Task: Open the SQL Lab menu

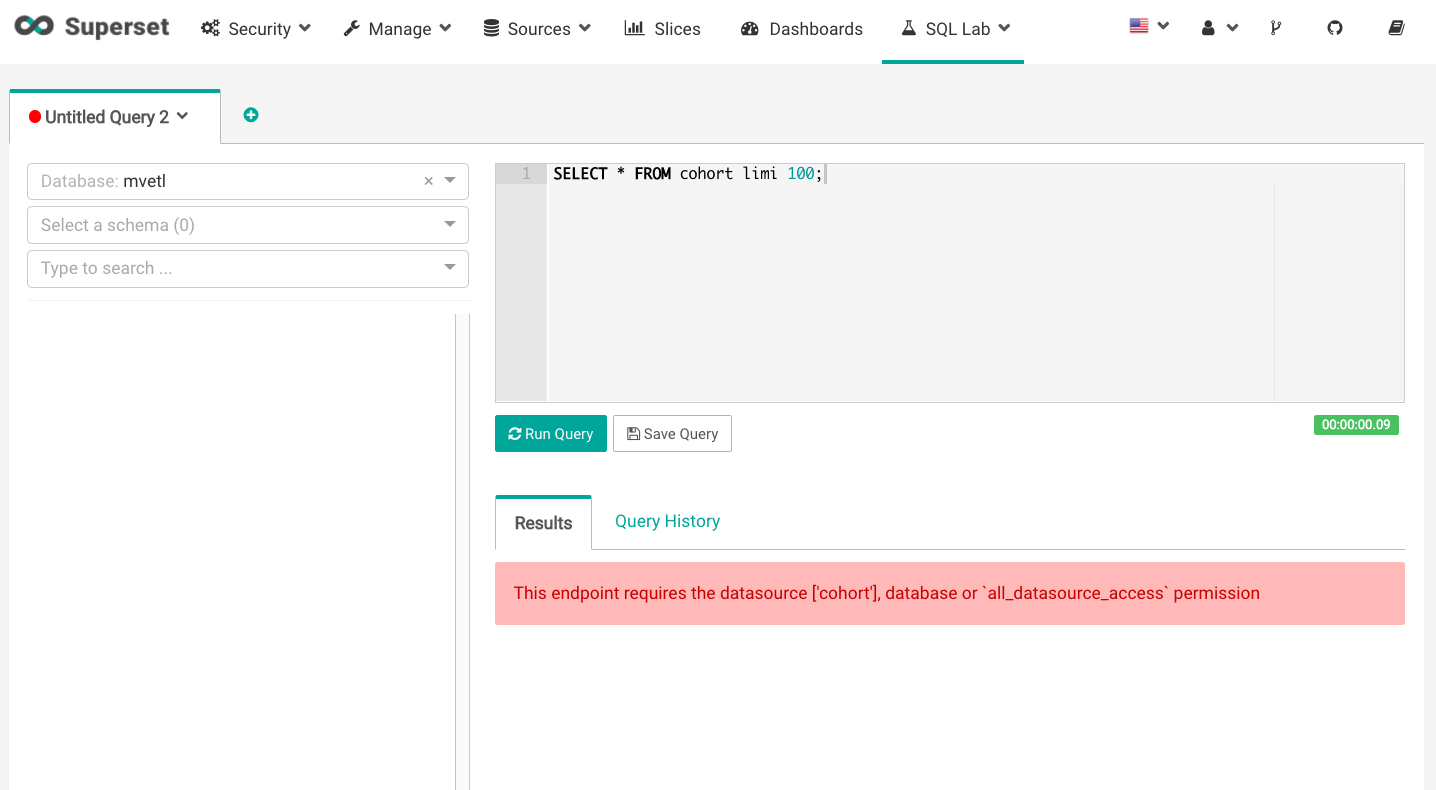Action: coord(955,29)
